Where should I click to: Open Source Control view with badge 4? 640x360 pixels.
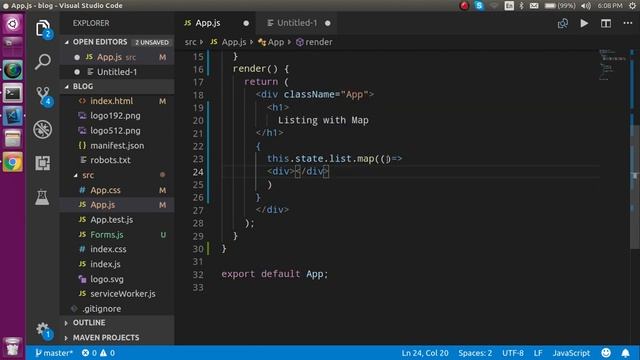point(43,96)
